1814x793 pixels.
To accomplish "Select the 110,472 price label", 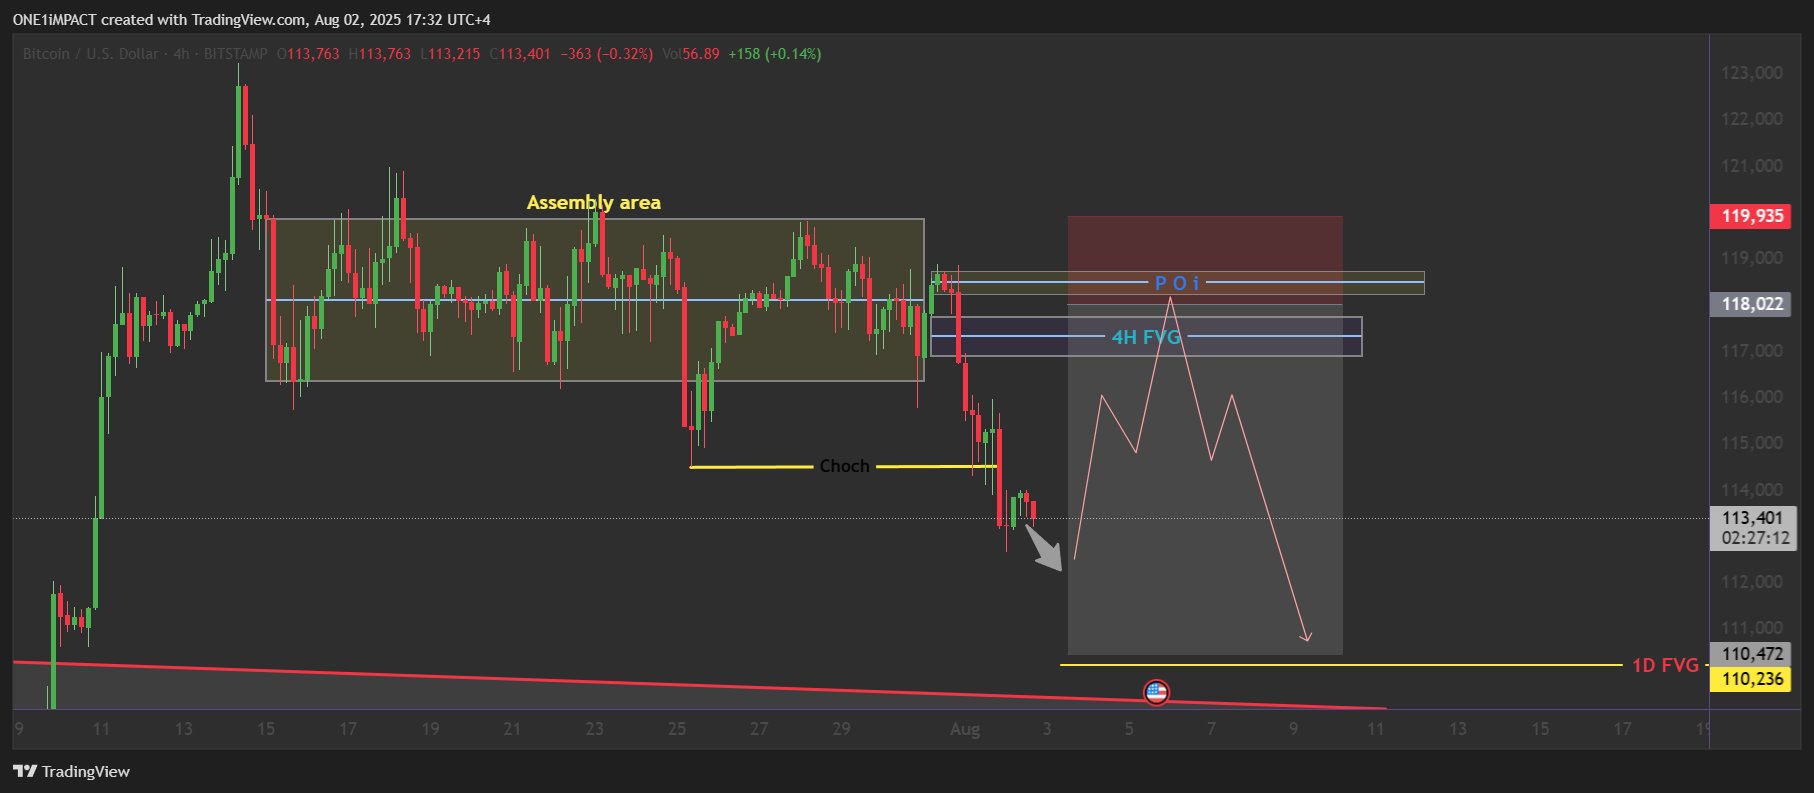I will pos(1752,654).
